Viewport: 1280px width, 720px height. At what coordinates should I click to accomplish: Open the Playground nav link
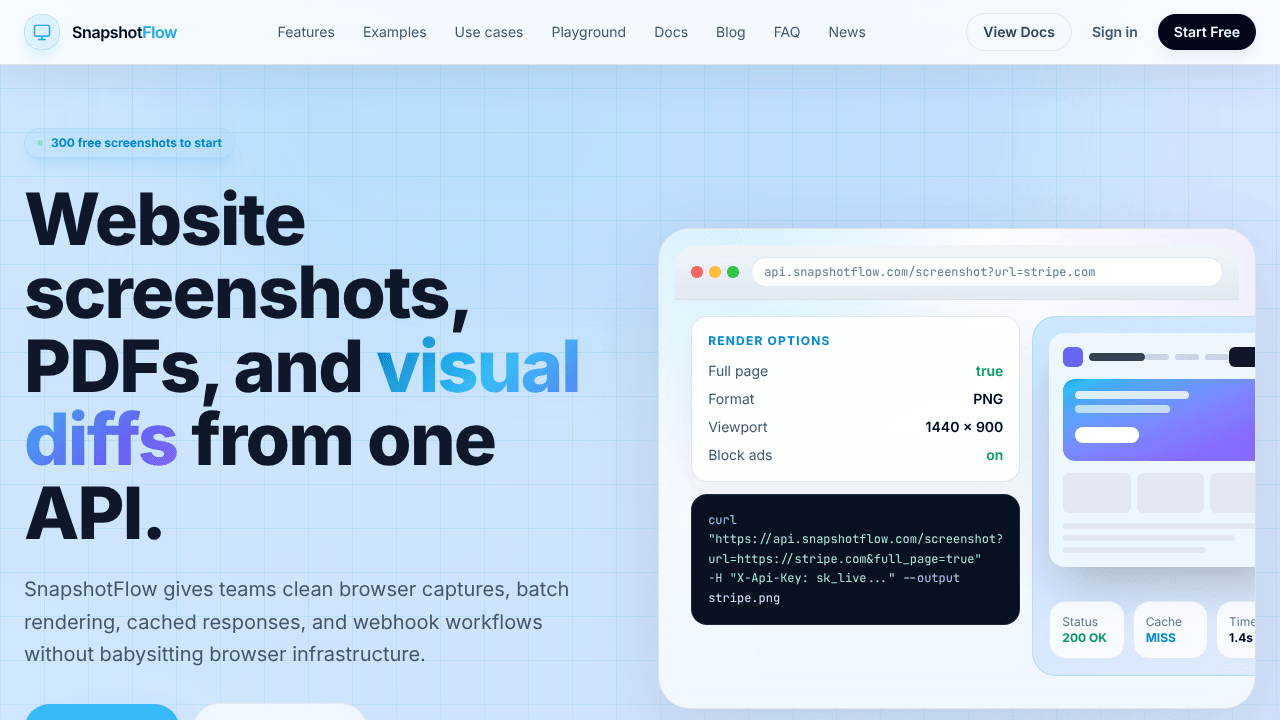[589, 32]
